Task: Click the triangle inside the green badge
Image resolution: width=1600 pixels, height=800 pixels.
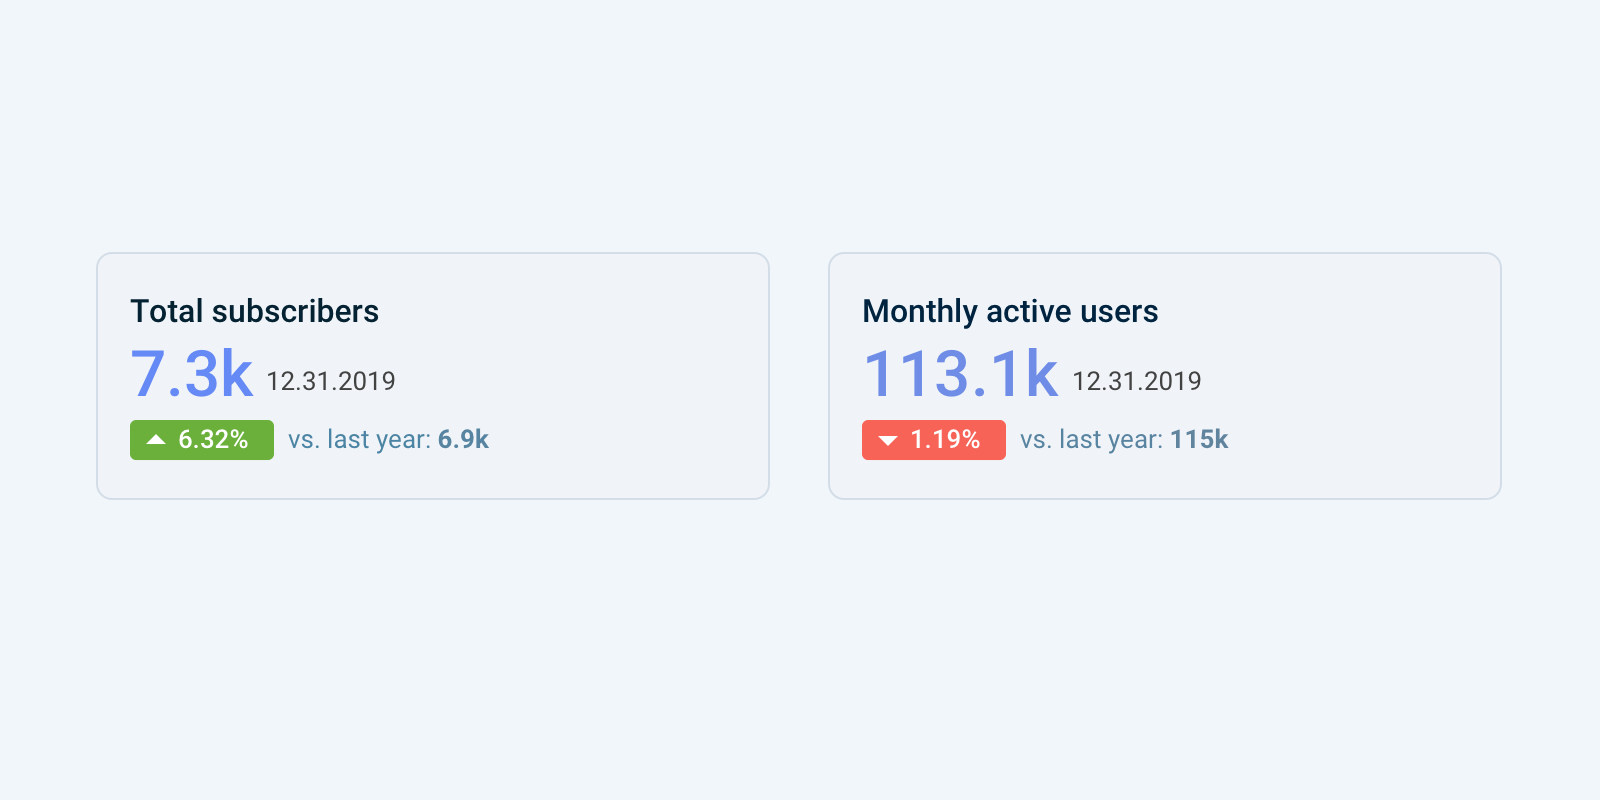Action: 158,438
